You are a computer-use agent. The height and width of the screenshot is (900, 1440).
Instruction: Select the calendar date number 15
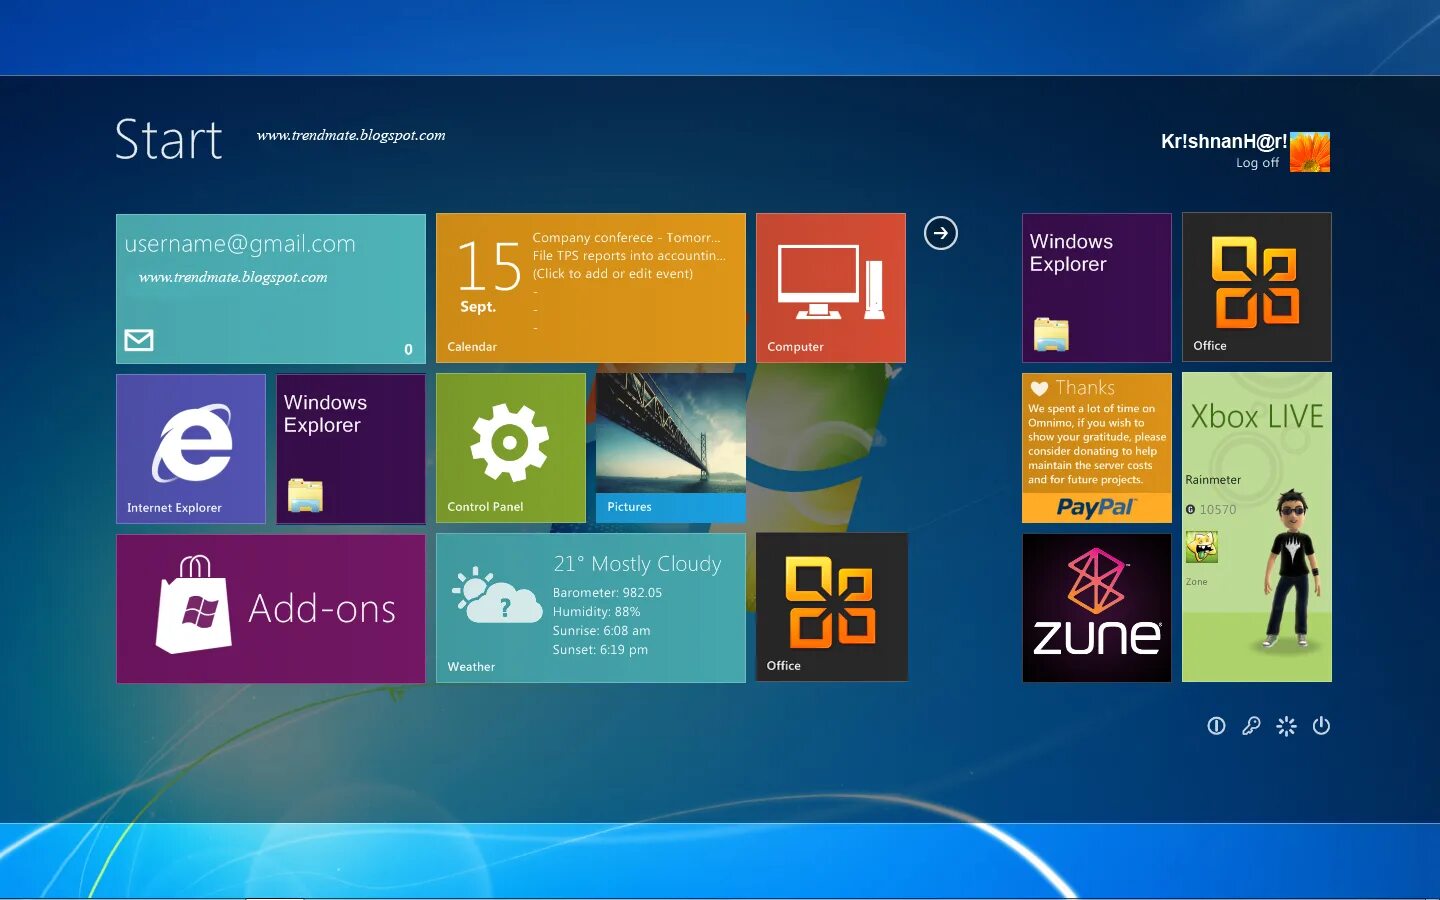click(489, 266)
